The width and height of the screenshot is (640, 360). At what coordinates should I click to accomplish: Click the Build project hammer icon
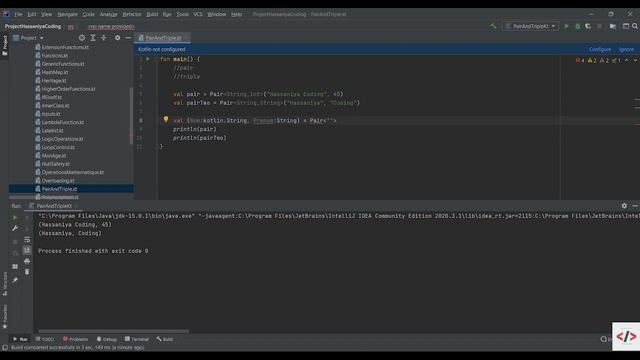pyautogui.click(x=493, y=26)
